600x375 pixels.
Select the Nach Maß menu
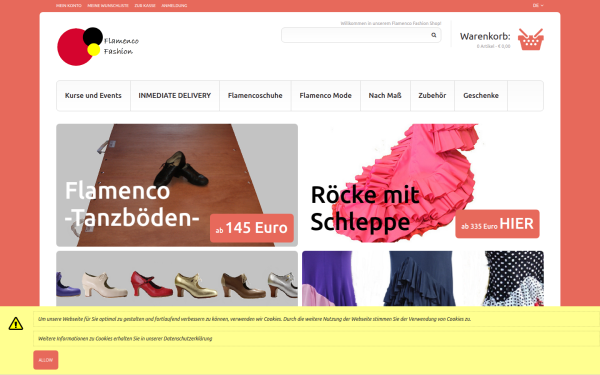[x=385, y=96]
